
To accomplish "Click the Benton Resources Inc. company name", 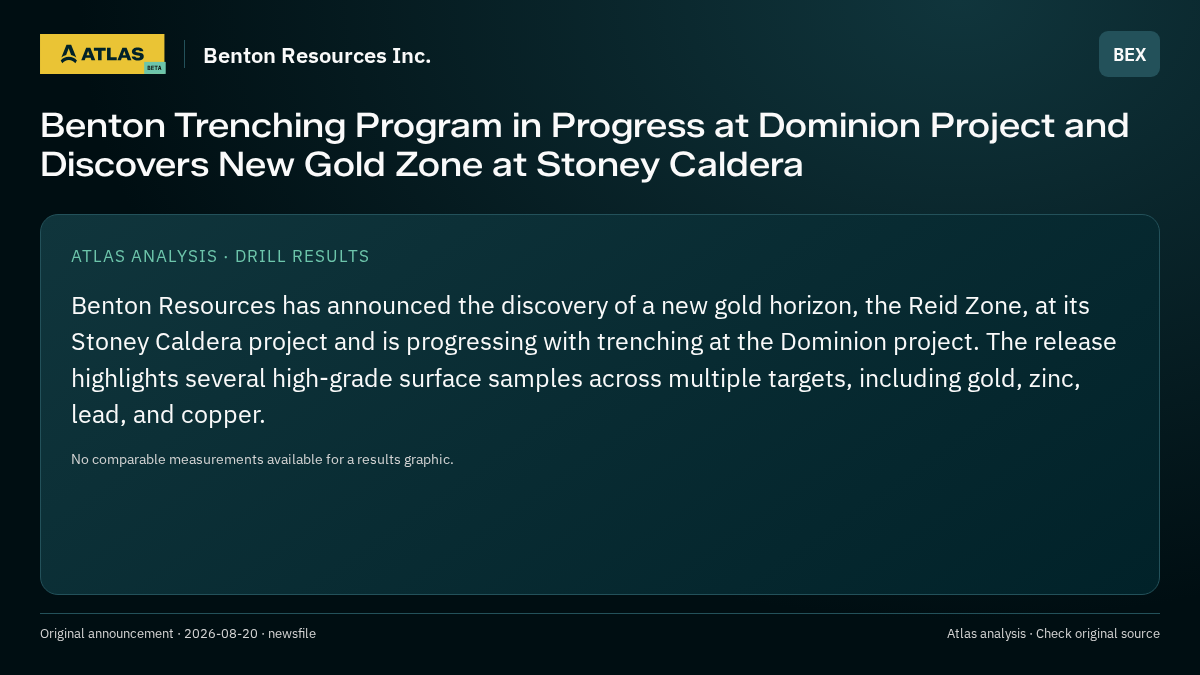I will (317, 56).
